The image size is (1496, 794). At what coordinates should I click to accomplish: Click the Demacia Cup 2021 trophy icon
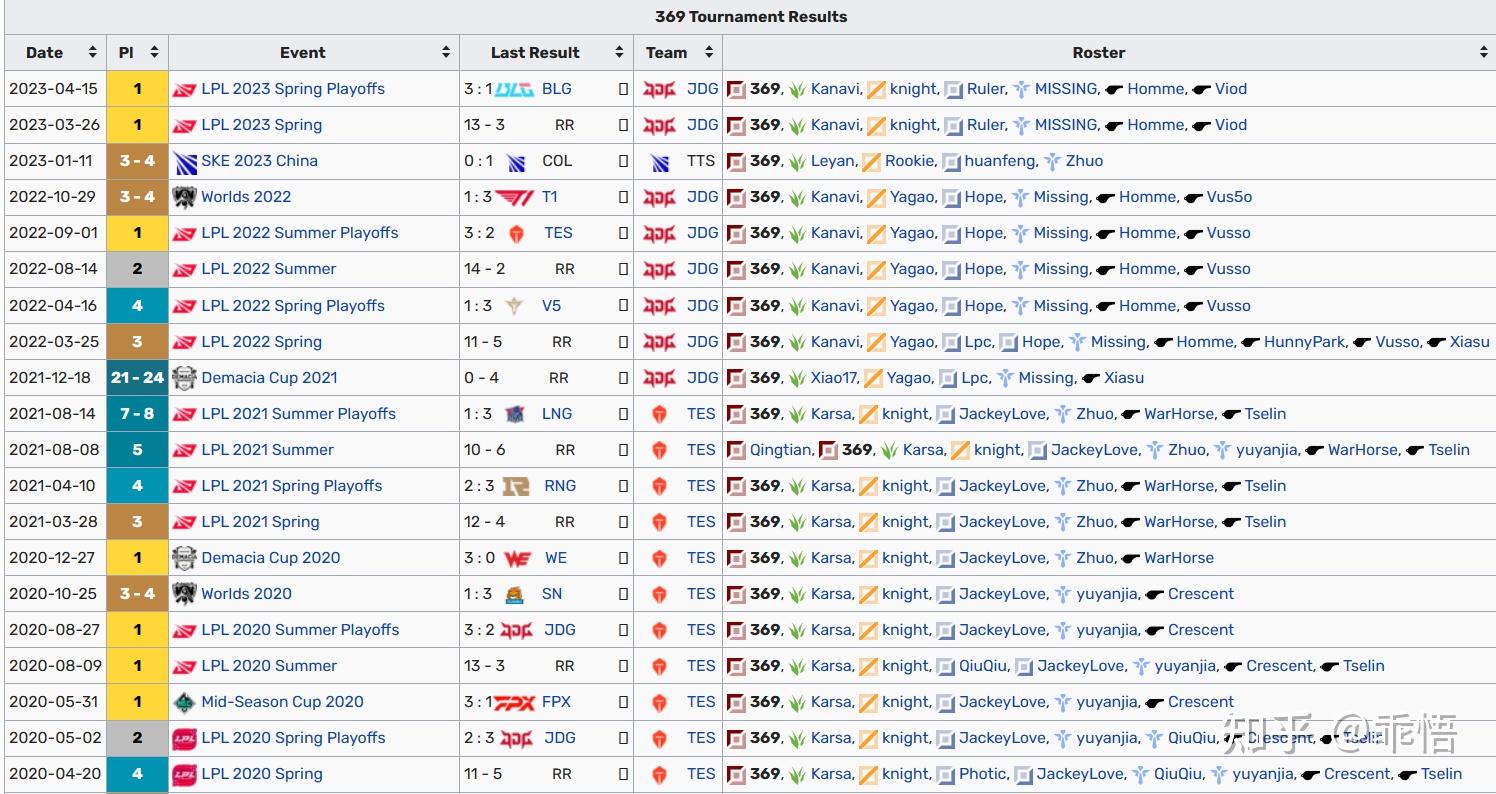186,377
